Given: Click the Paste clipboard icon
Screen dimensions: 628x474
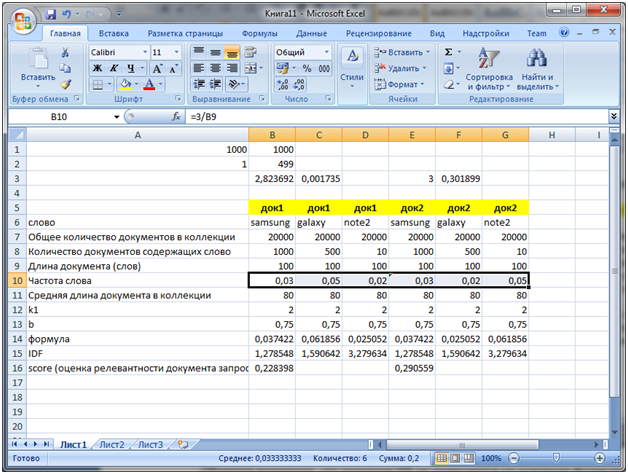Looking at the screenshot, I should [38, 60].
